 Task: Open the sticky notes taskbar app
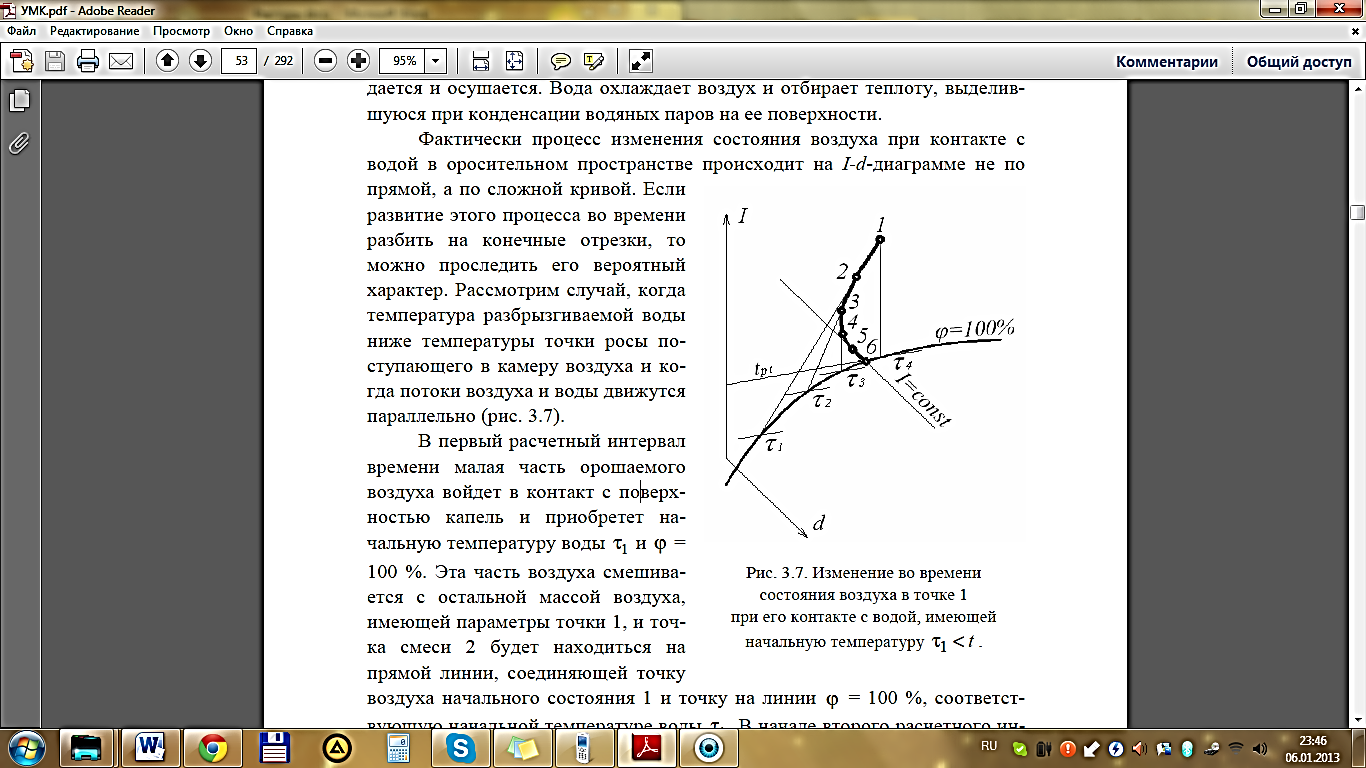pos(523,747)
